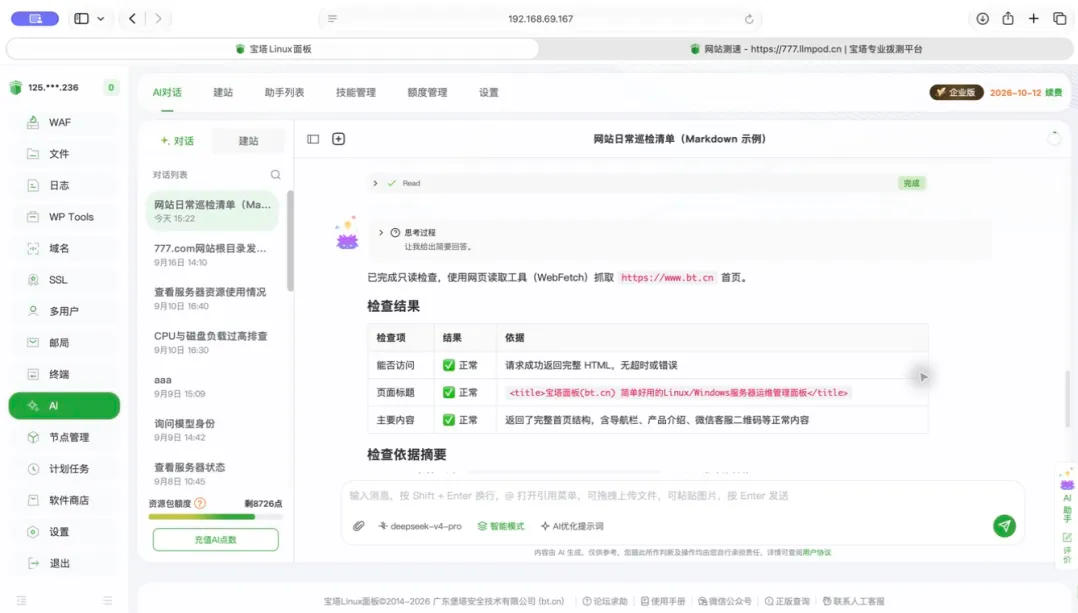Click the AI优化提示词 button
Viewport: 1078px width, 613px height.
click(x=572, y=526)
